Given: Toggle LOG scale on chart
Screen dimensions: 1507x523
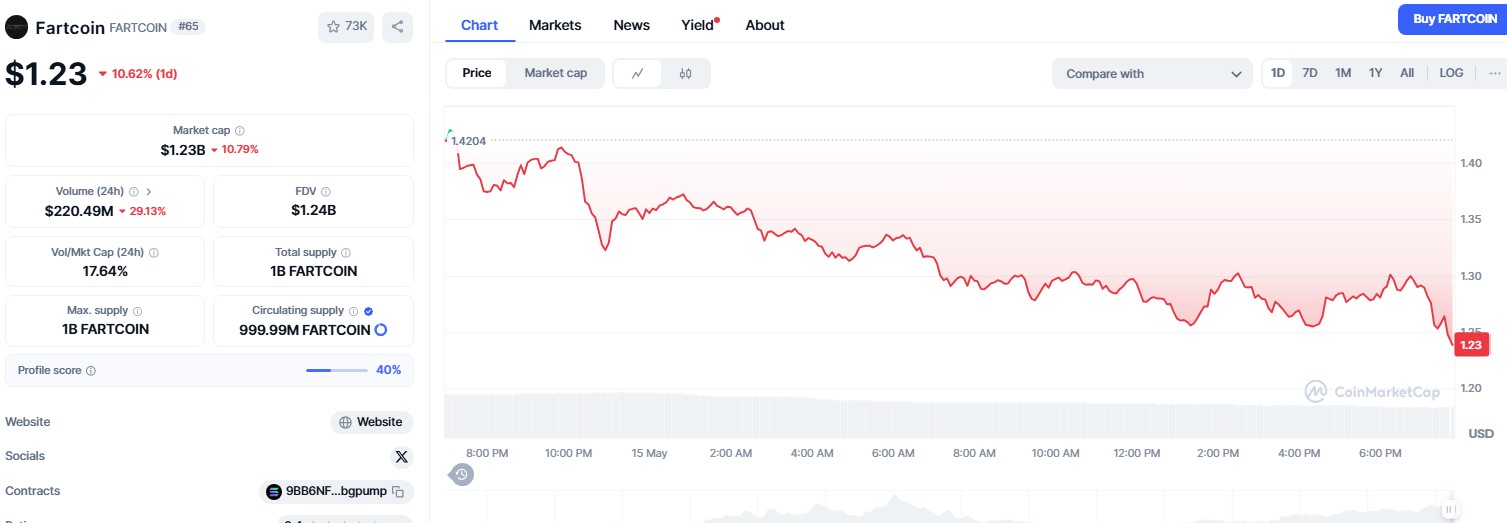Looking at the screenshot, I should [x=1451, y=73].
